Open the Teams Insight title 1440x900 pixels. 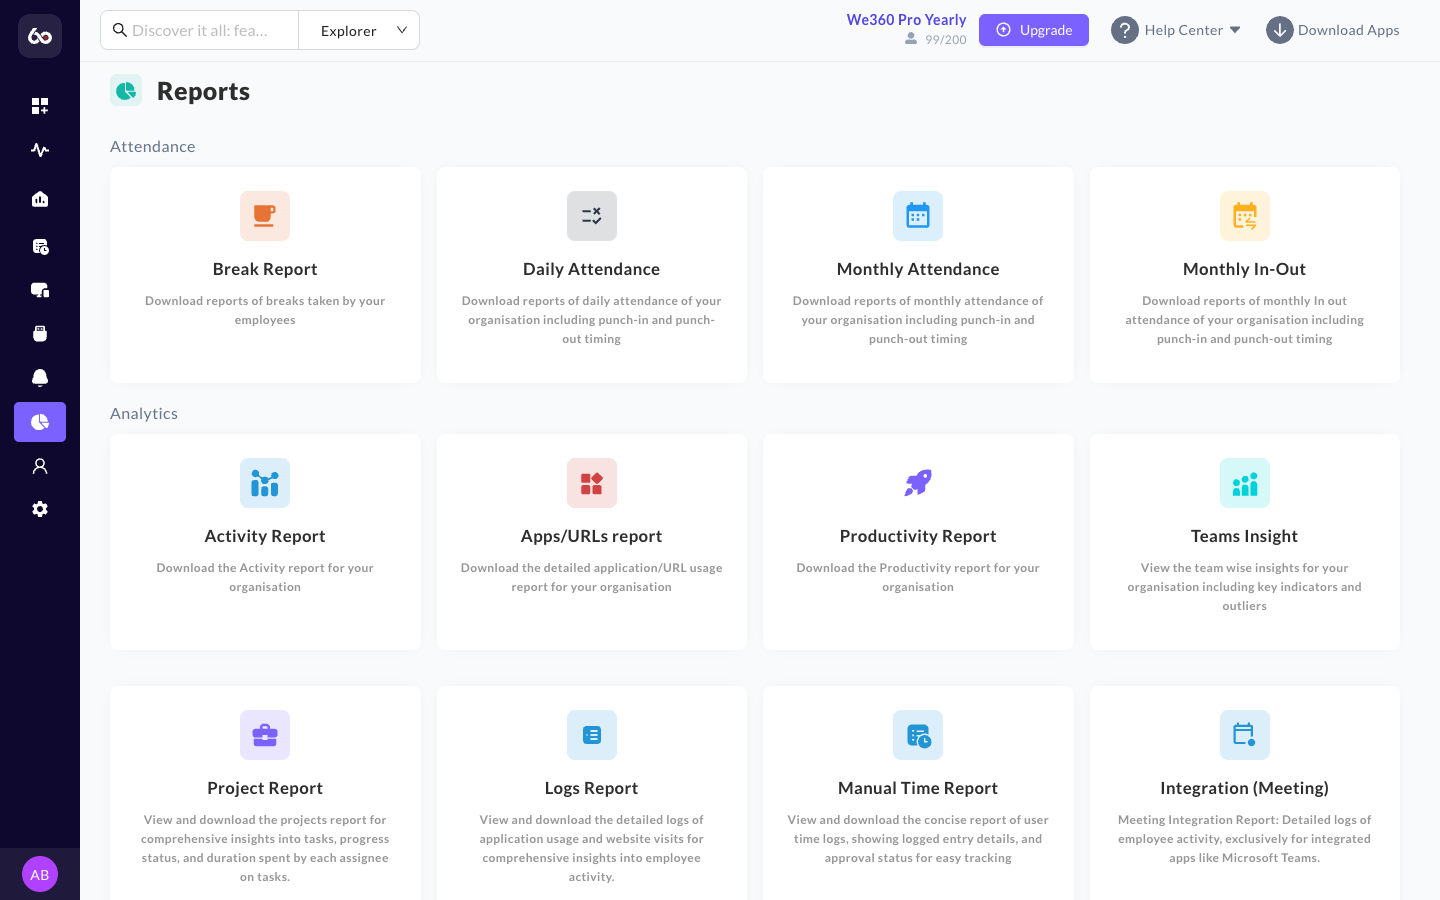tap(1245, 536)
